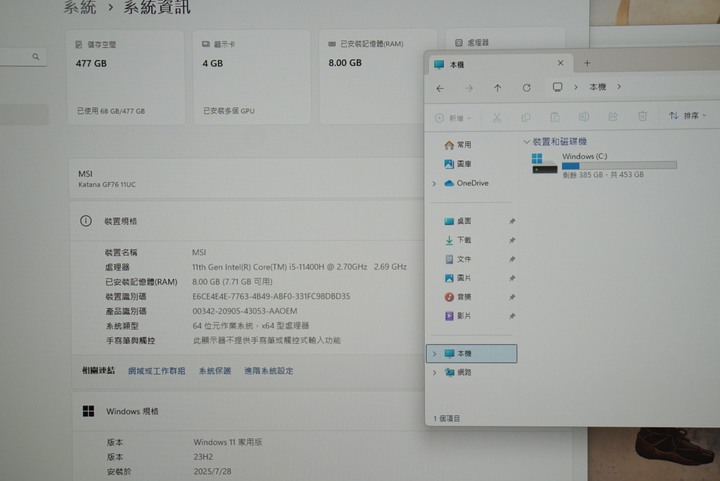
Task: Open the 新增 dropdown menu
Action: tap(453, 118)
